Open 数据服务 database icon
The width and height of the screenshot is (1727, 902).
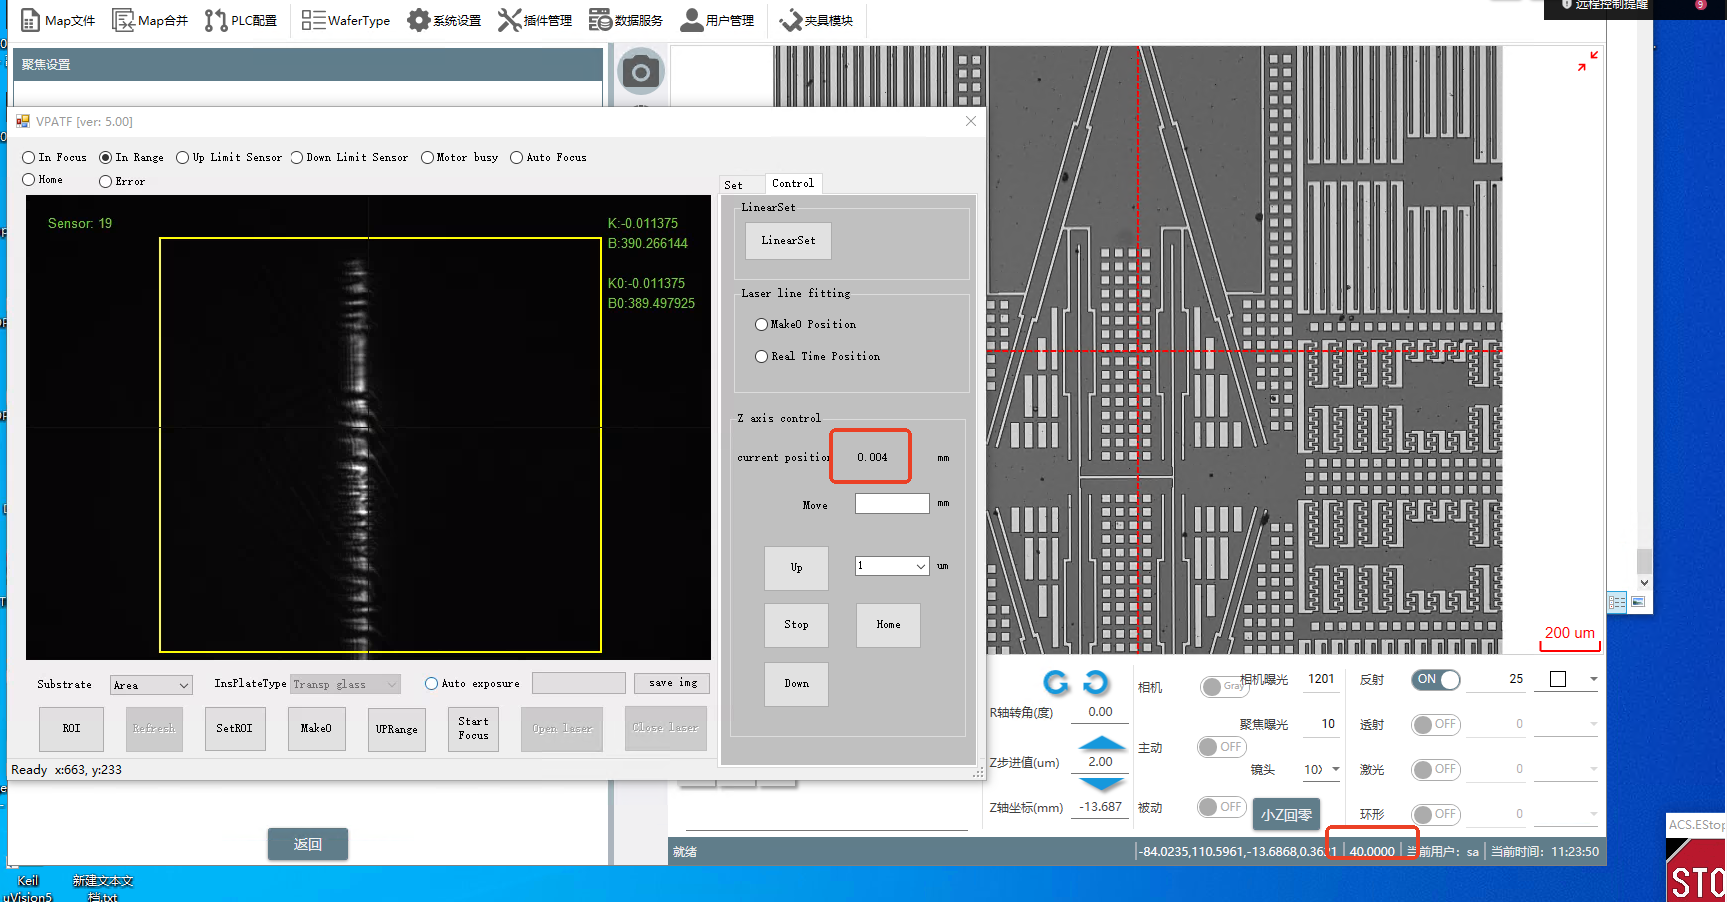[626, 20]
